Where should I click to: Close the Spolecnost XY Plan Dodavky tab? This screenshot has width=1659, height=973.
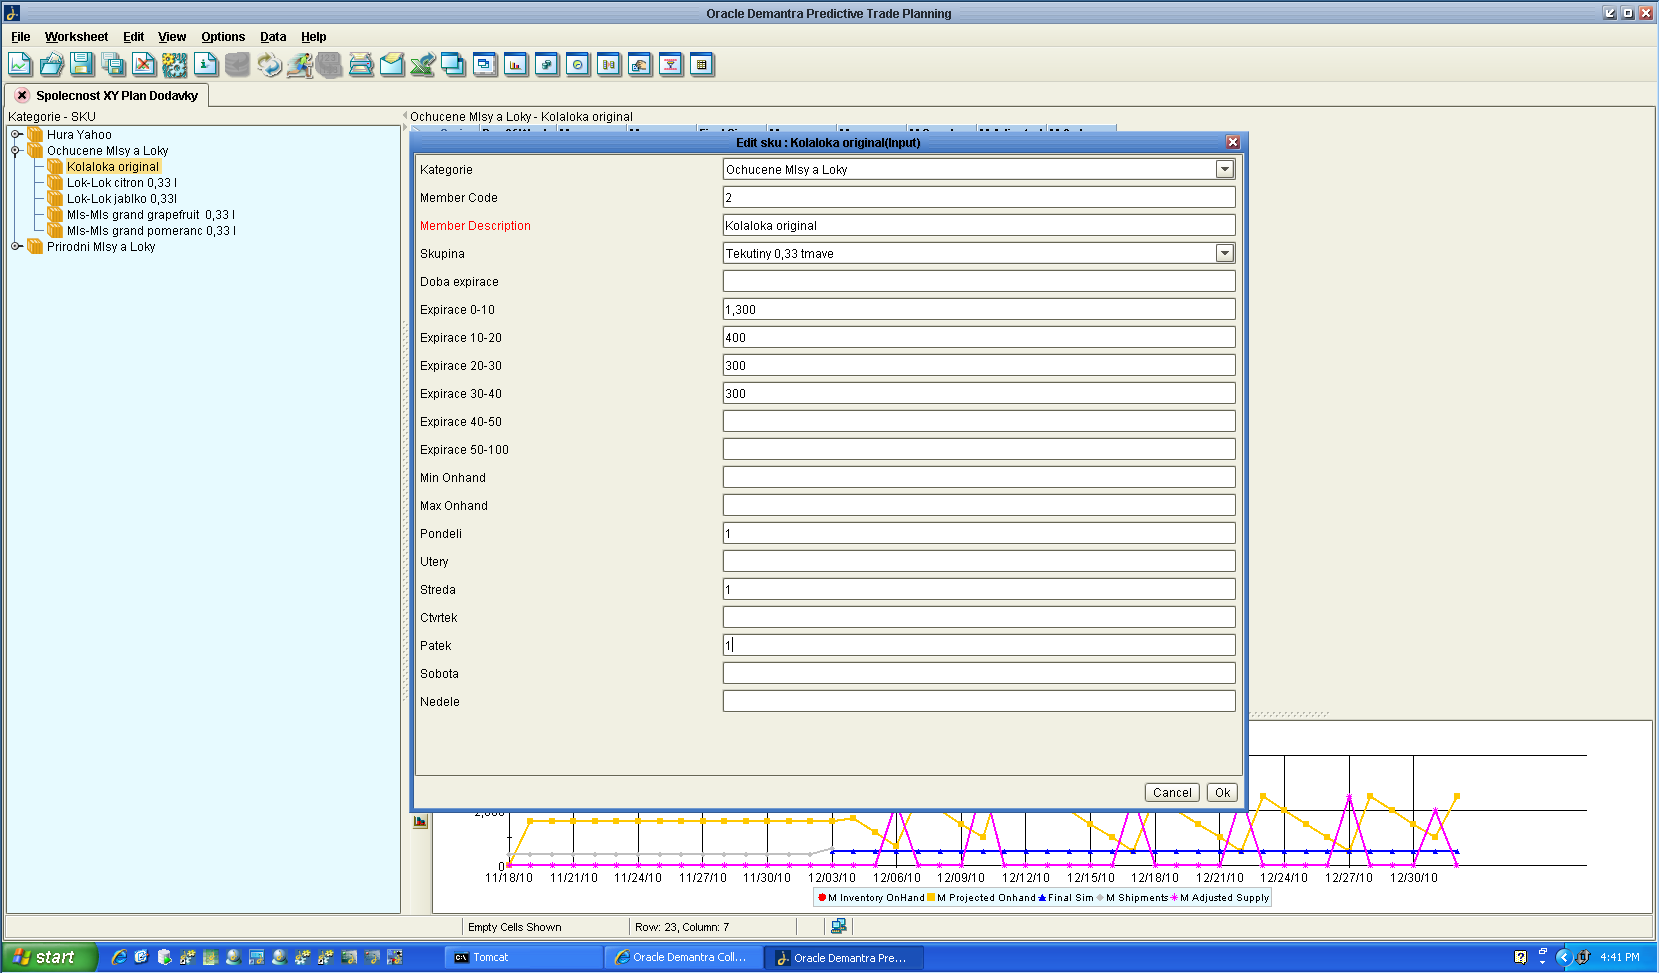(22, 95)
